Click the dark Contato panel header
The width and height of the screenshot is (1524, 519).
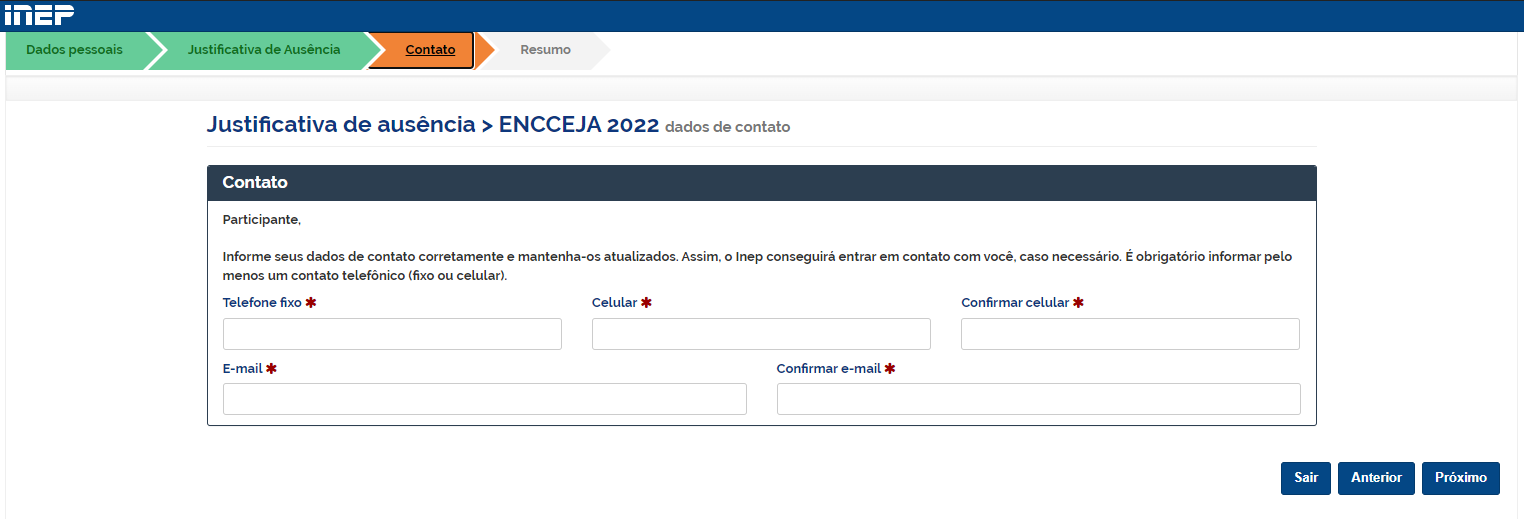(761, 183)
